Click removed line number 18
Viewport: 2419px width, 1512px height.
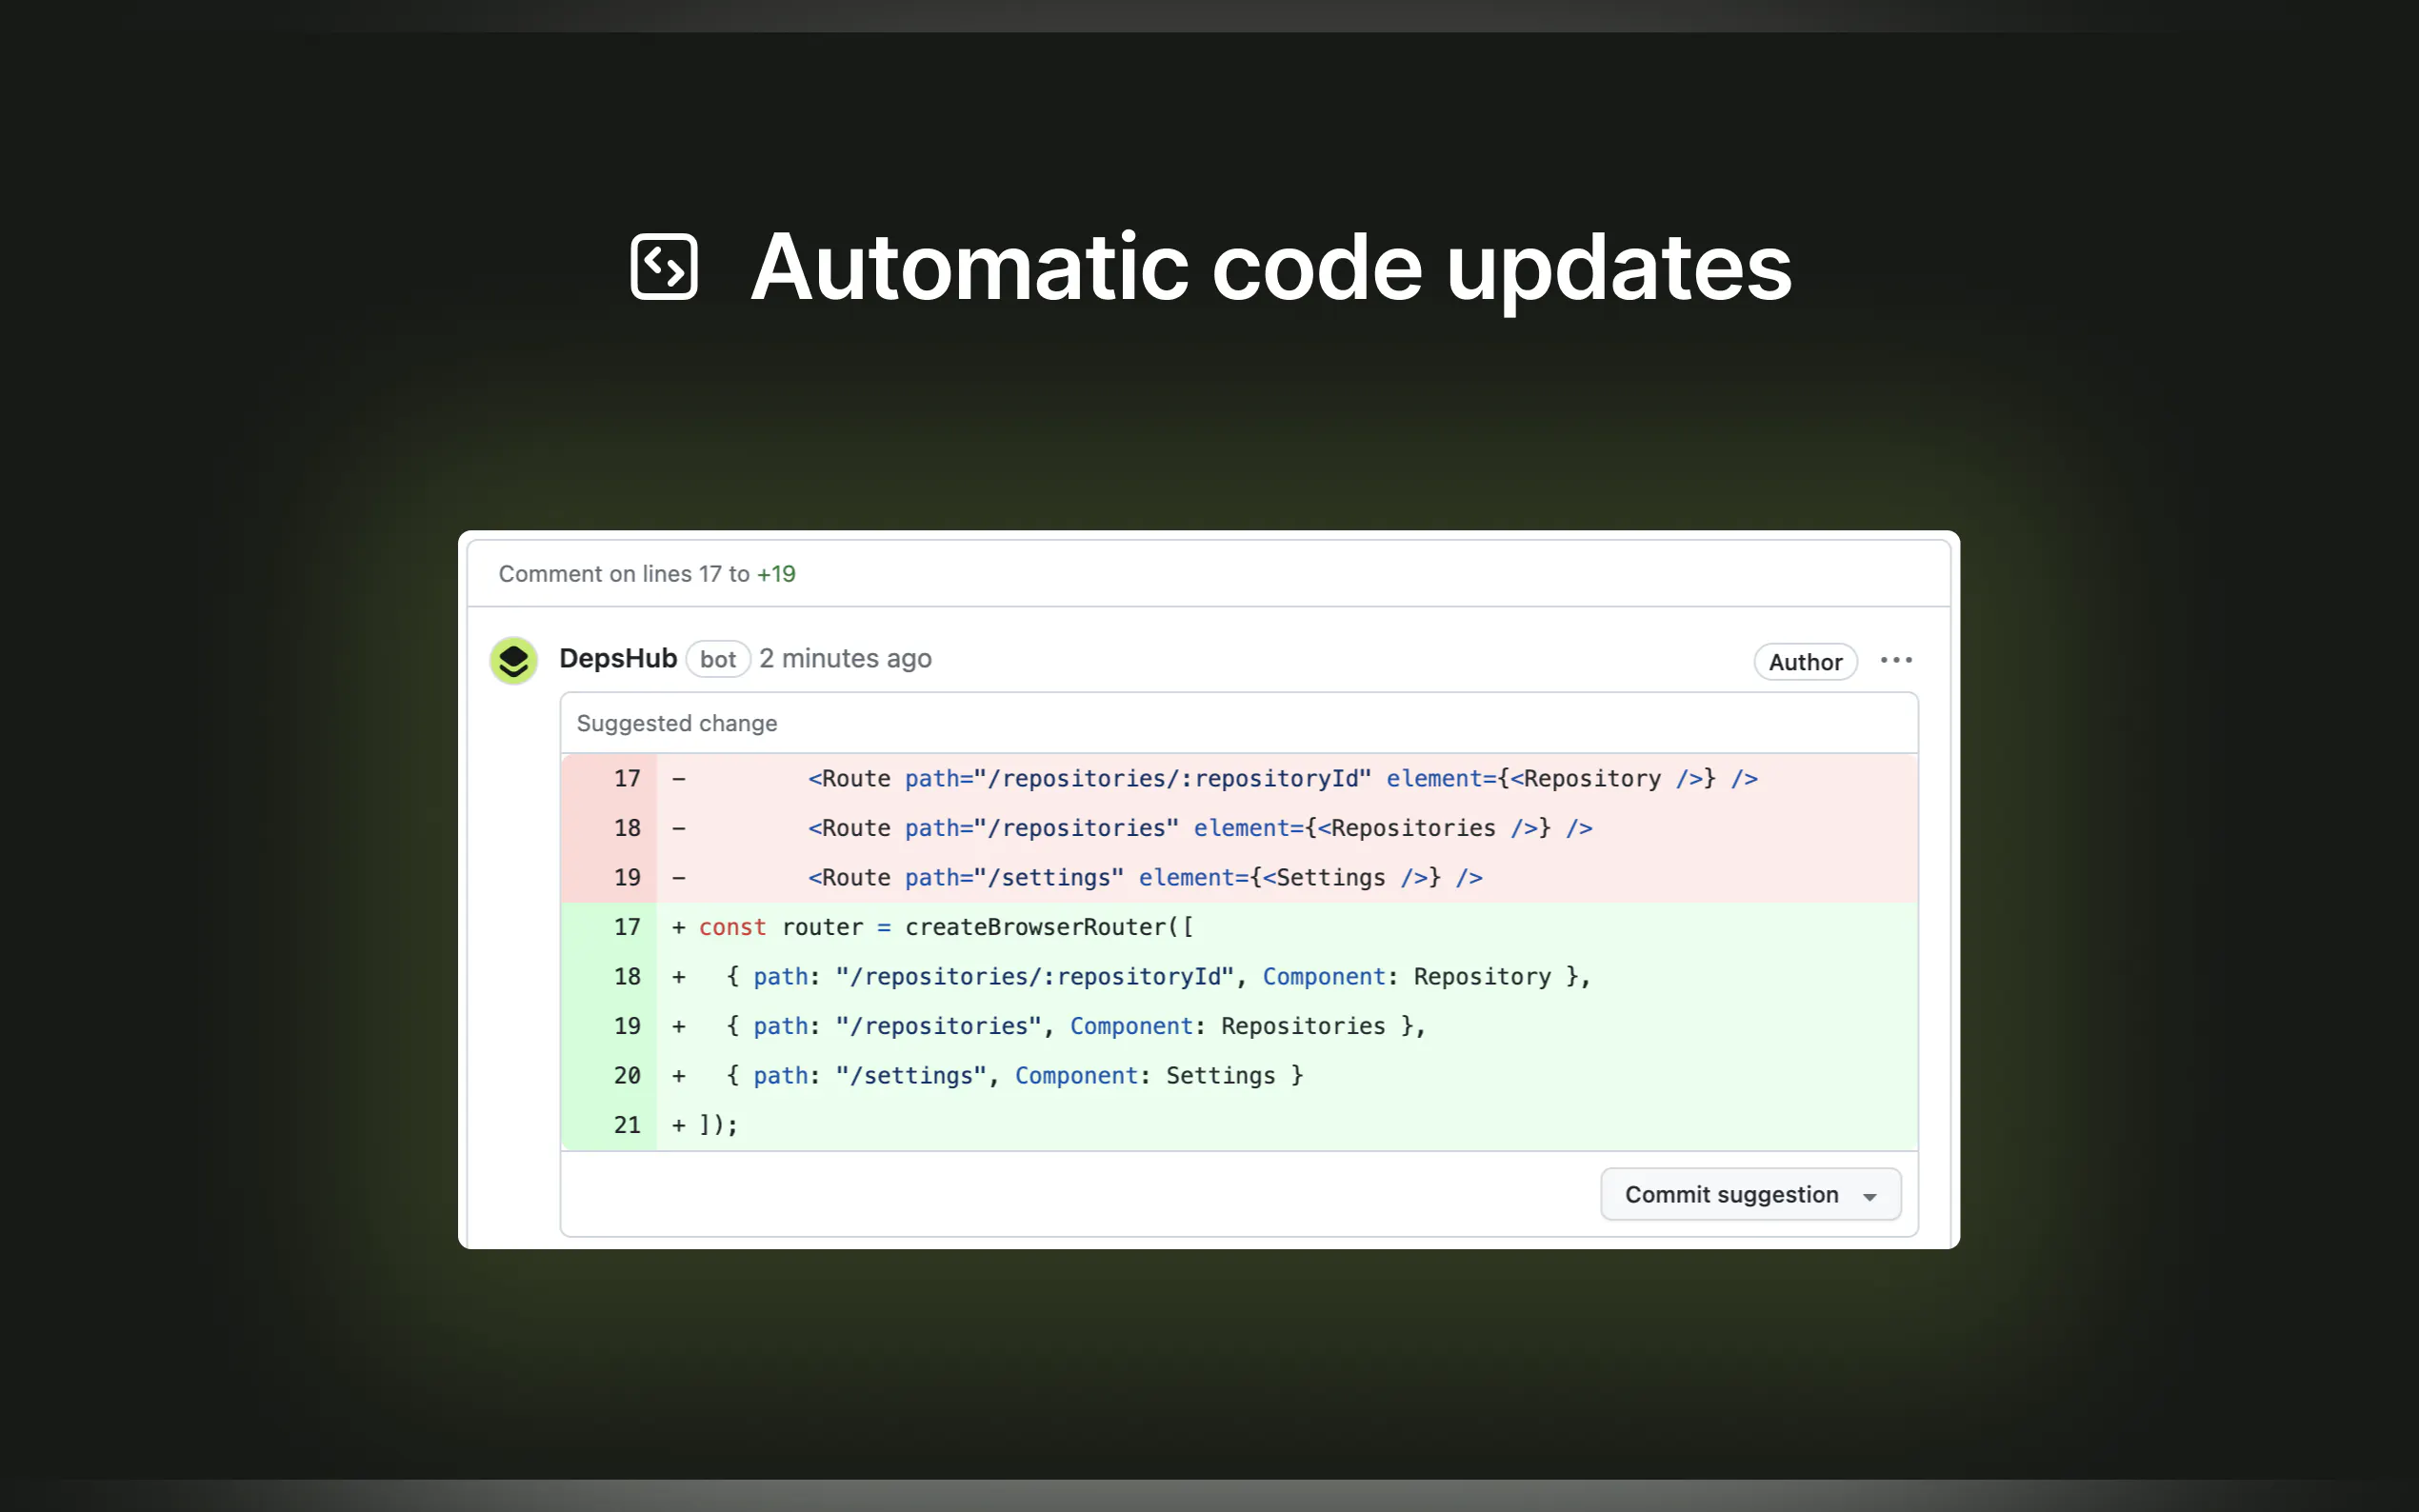626,828
